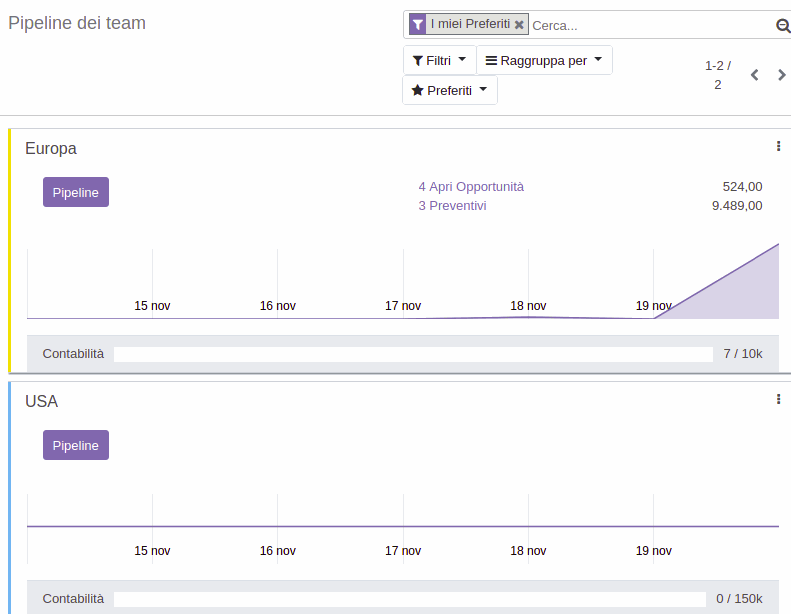Viewport: 791px width, 614px height.
Task: Open the Preferiti dropdown
Action: pos(449,90)
